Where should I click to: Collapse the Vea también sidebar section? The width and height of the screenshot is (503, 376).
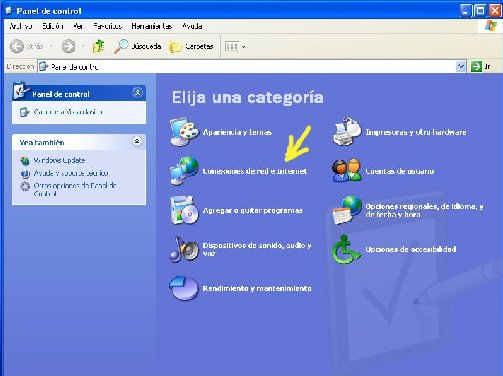coord(137,141)
